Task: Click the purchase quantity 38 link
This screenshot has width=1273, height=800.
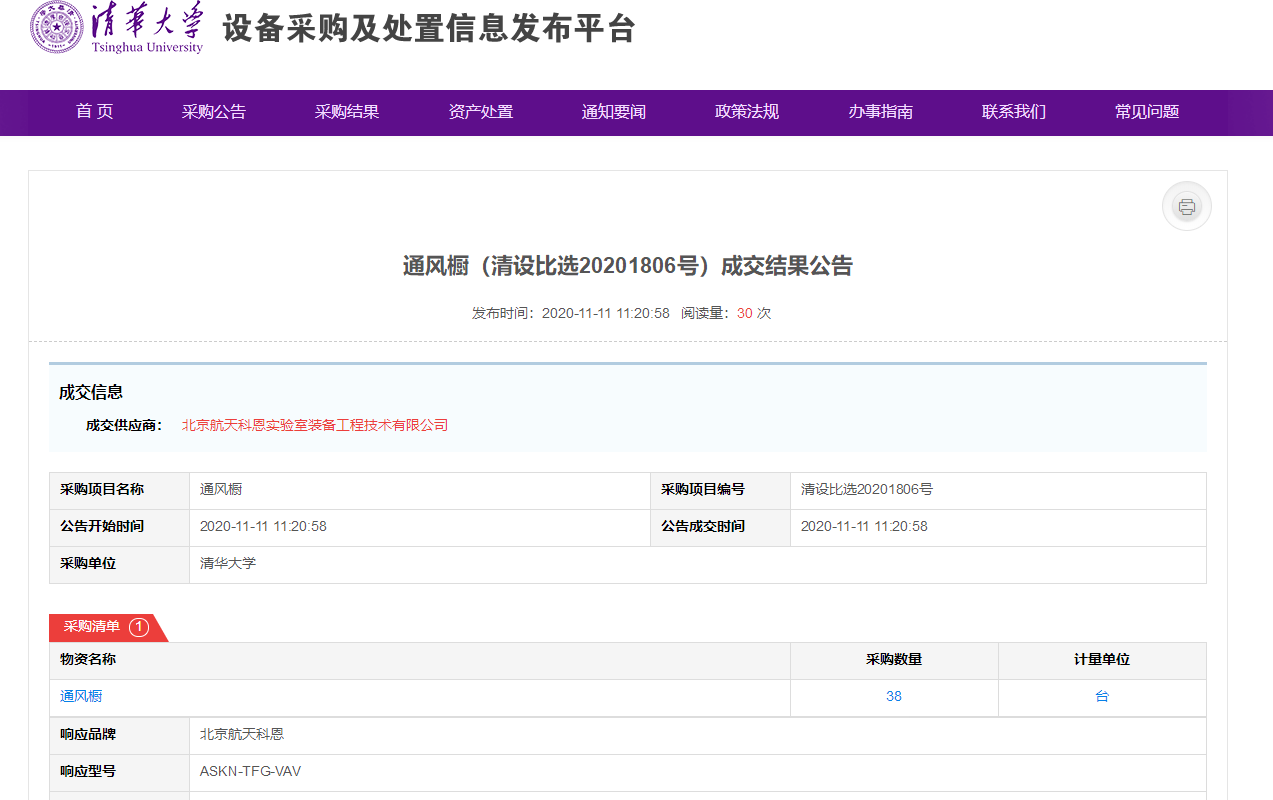Action: pyautogui.click(x=893, y=697)
